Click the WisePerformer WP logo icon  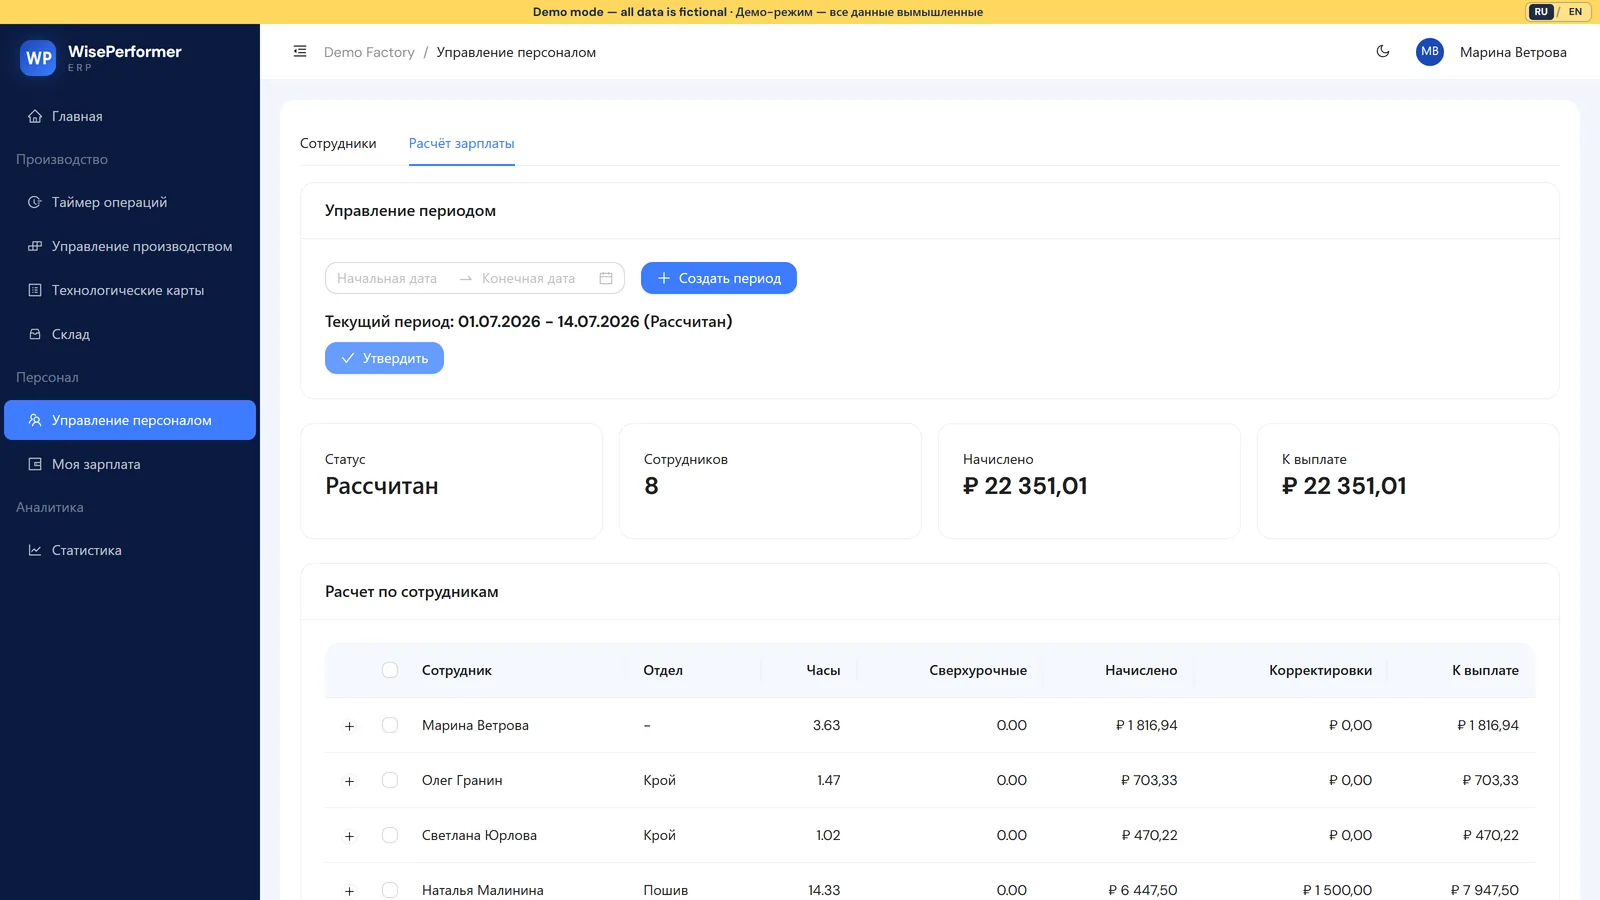pyautogui.click(x=38, y=58)
